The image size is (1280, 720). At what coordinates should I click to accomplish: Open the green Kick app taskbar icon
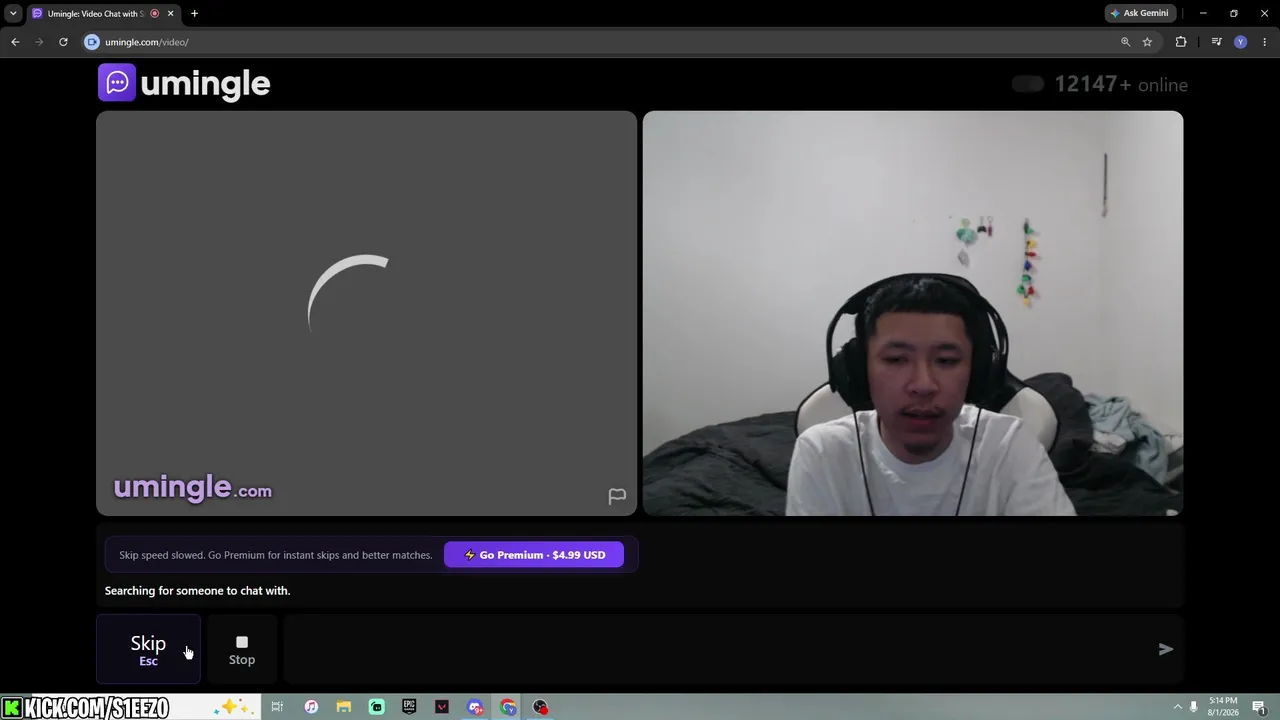tap(377, 707)
